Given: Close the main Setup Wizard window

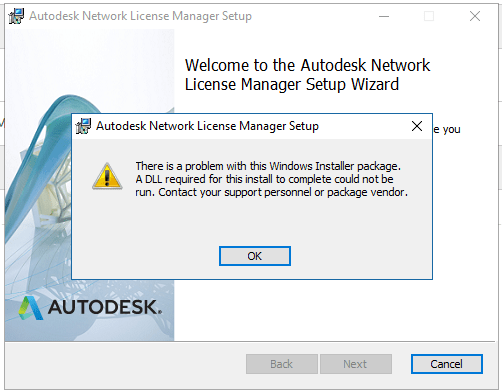Looking at the screenshot, I should coord(475,16).
